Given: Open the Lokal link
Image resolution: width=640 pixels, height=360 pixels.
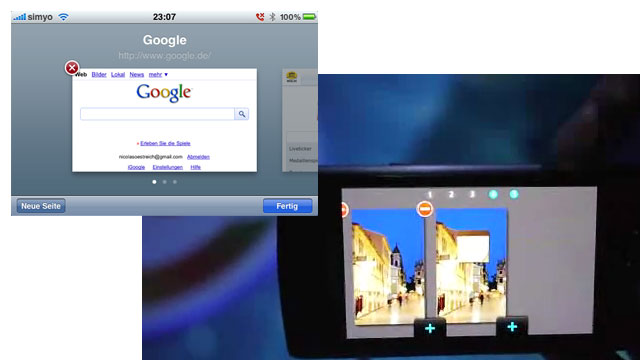Looking at the screenshot, I should pos(118,75).
